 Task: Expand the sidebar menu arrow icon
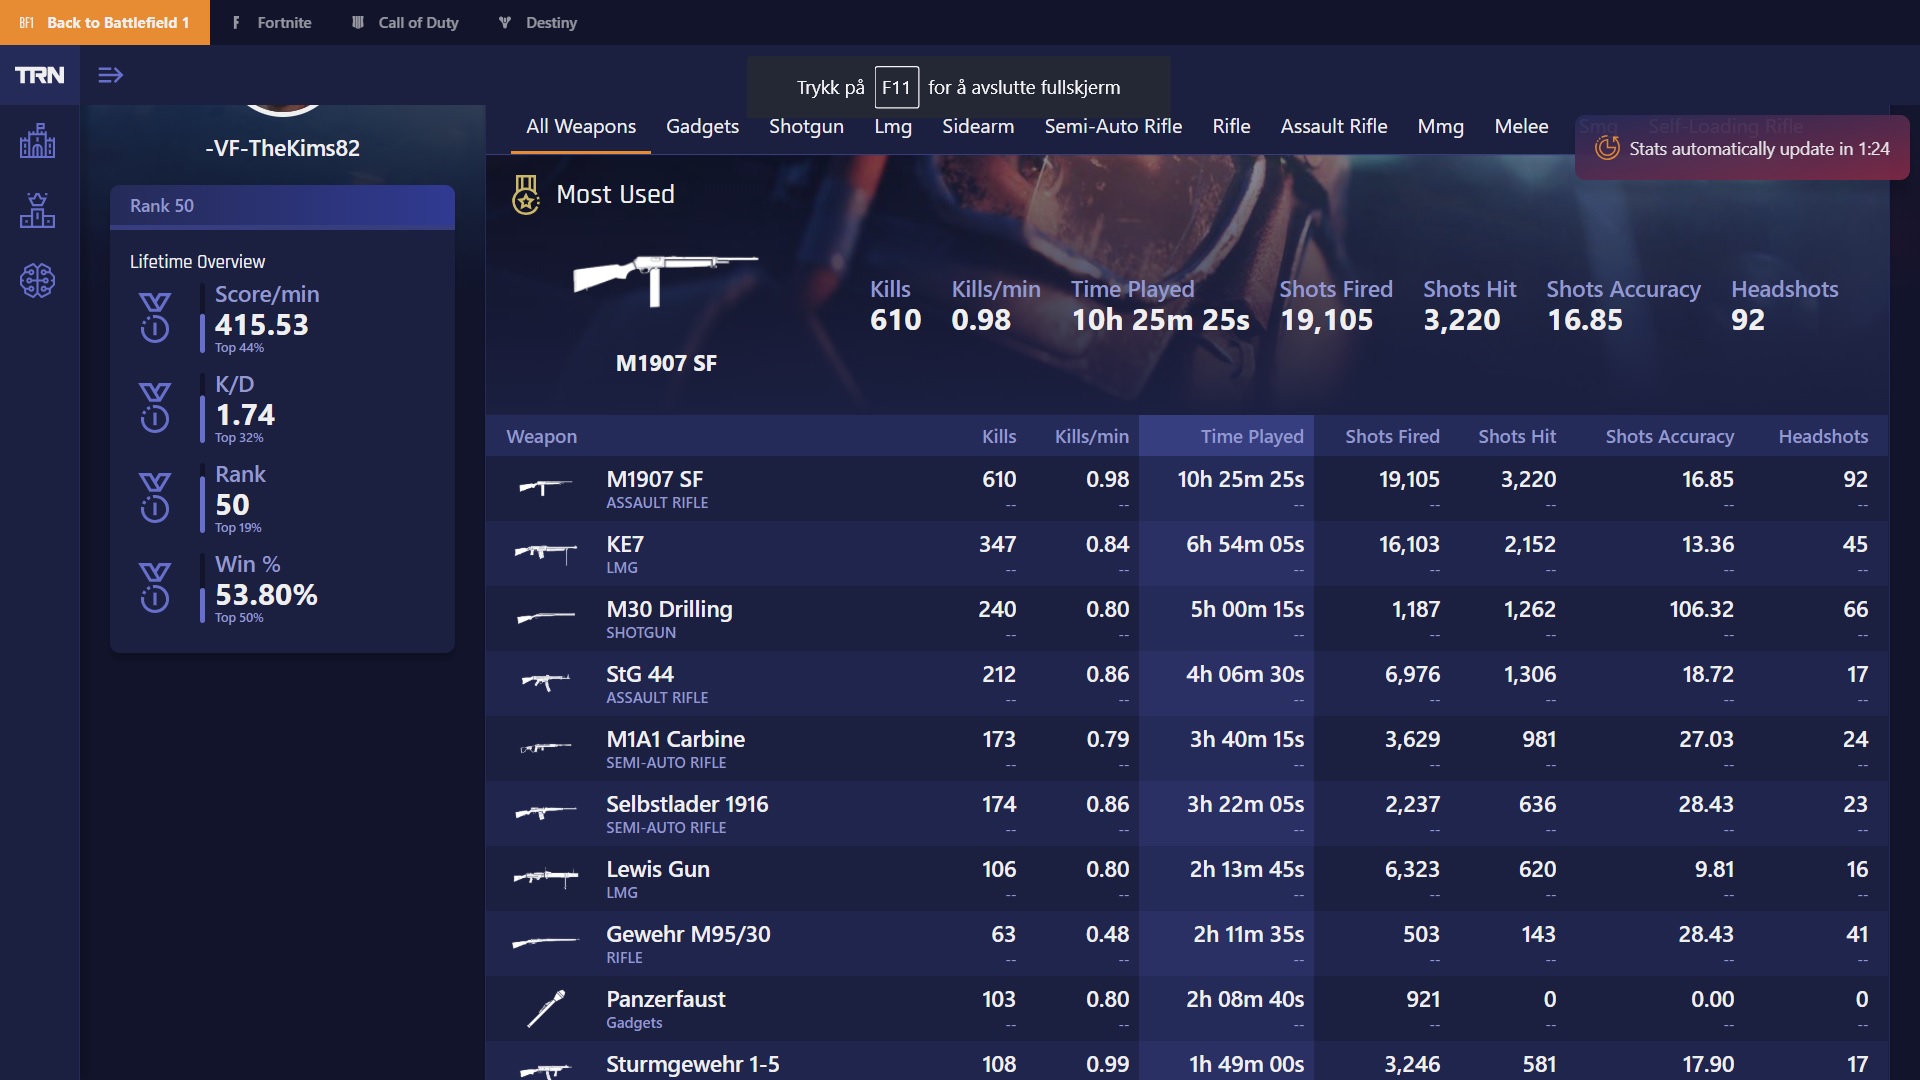point(110,75)
